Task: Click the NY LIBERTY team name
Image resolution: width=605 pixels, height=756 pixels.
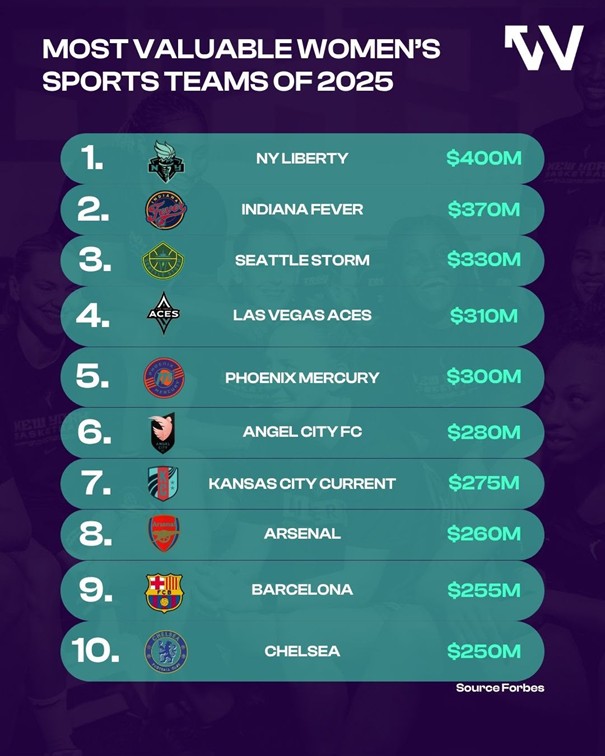Action: tap(302, 158)
